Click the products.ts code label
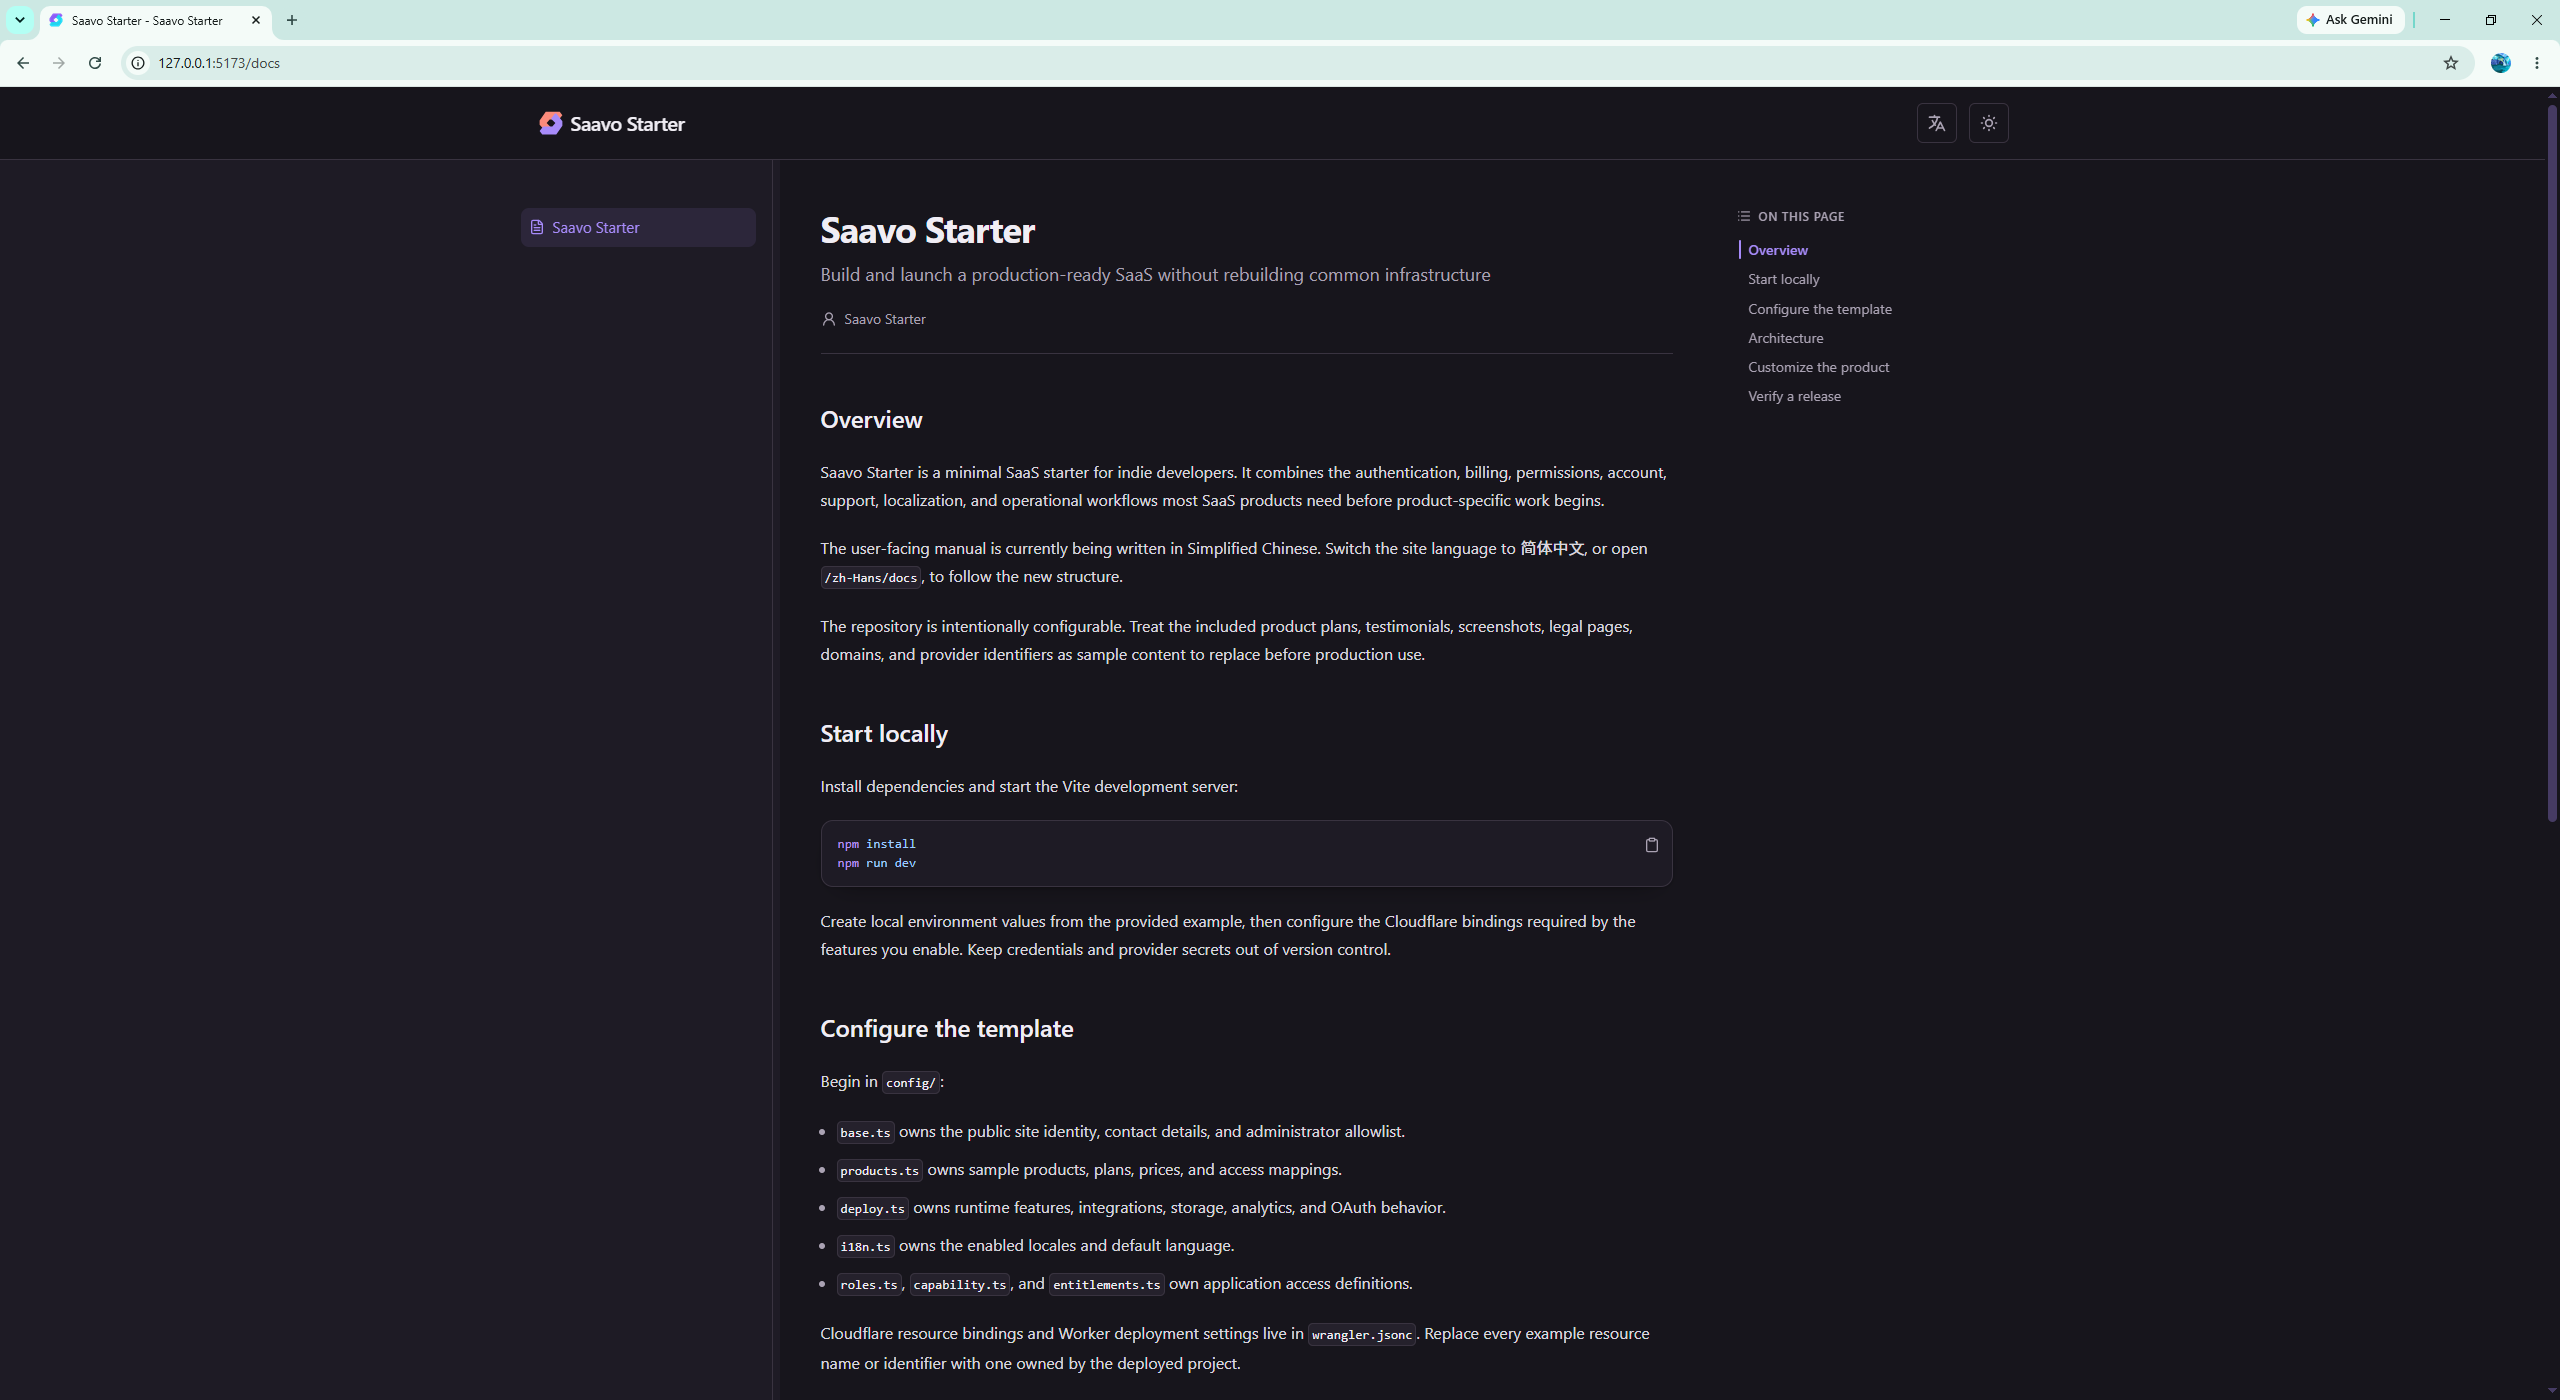This screenshot has height=1400, width=2560. pyautogui.click(x=879, y=1170)
